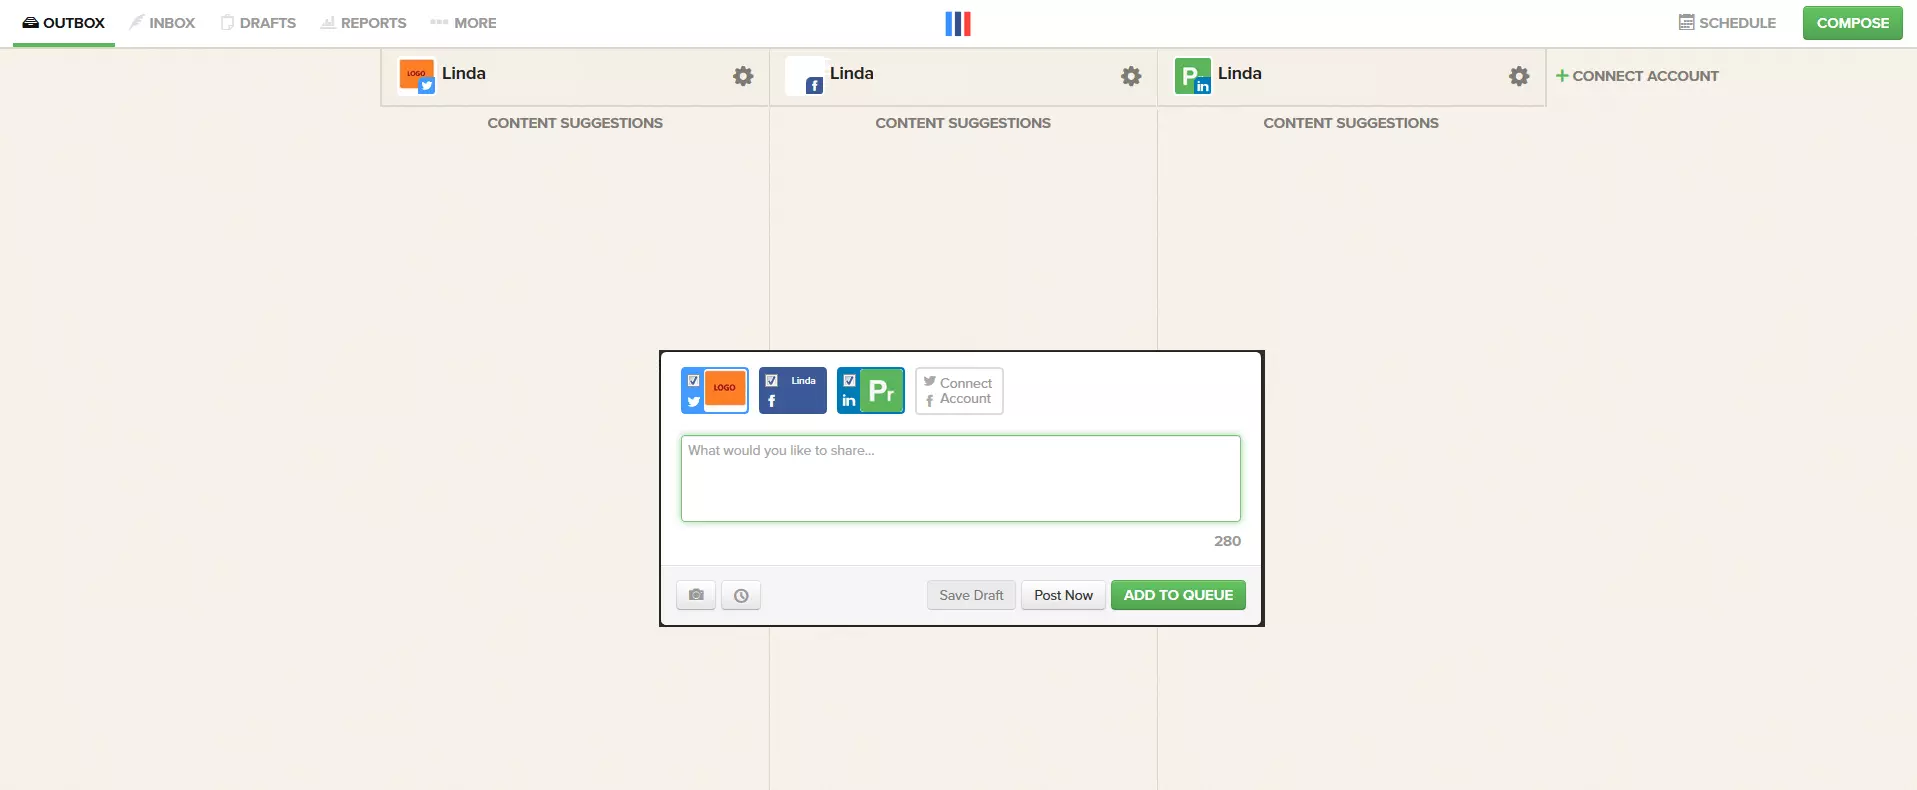Uncheck the Twitter account in the composer

click(x=693, y=381)
